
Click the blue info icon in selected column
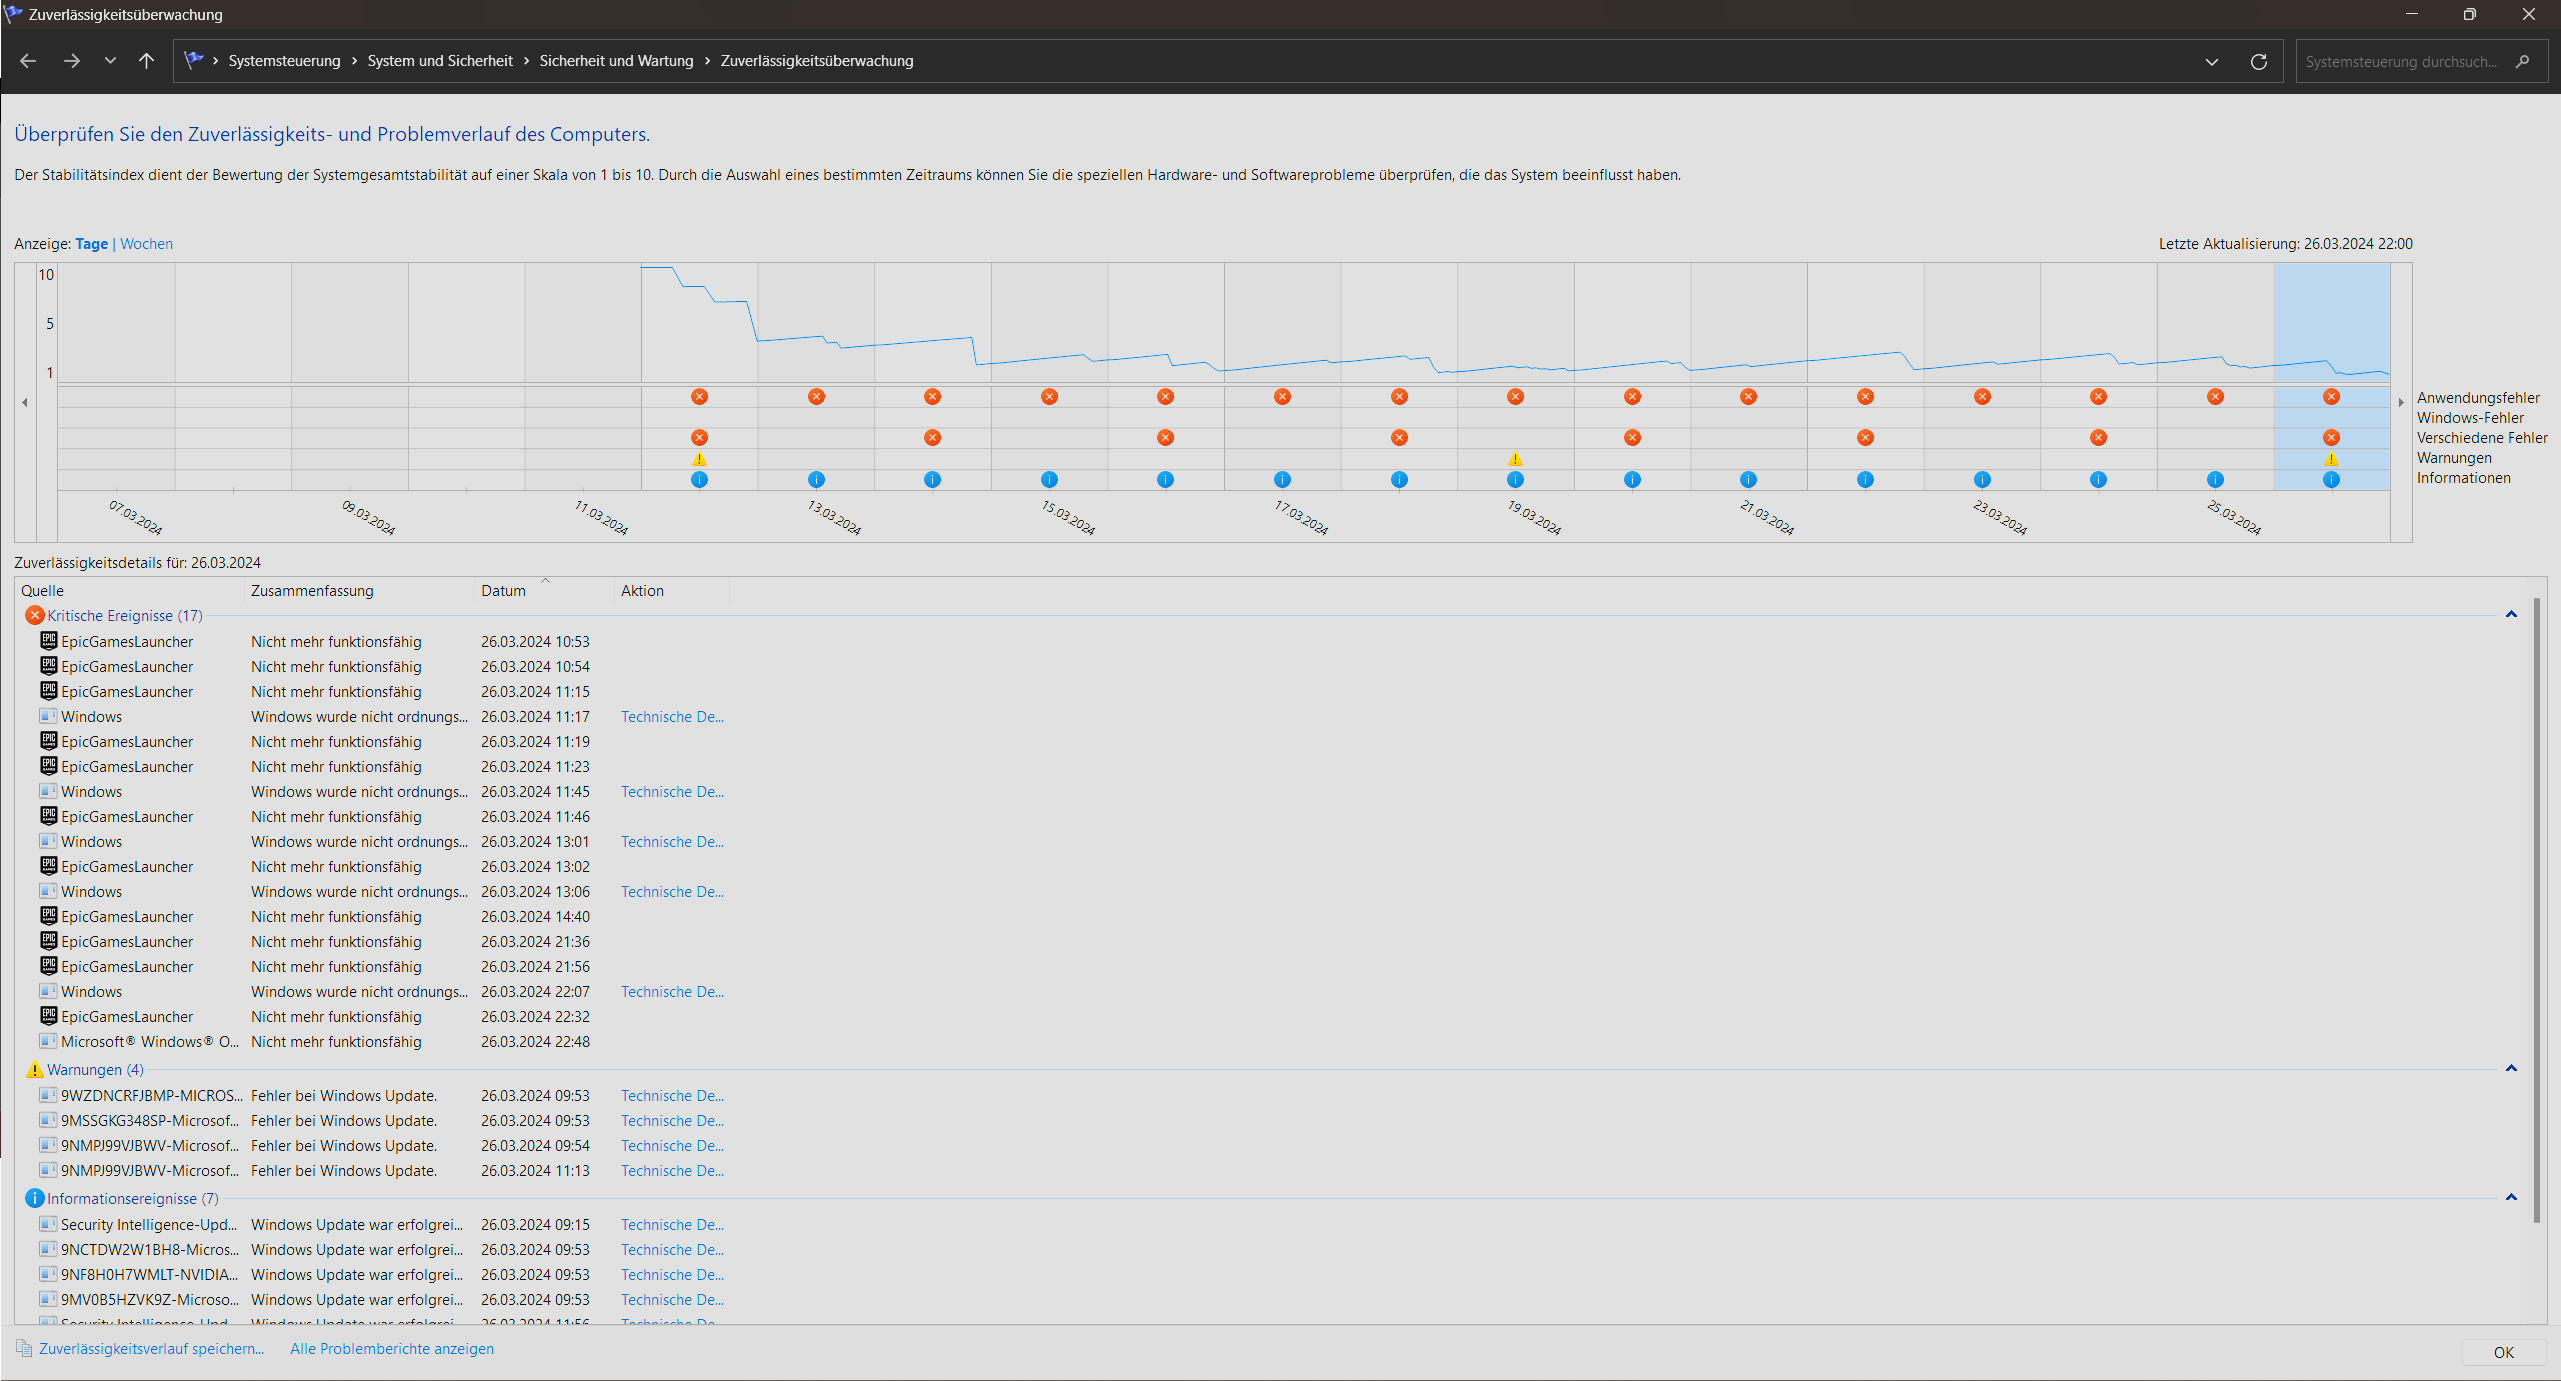point(2331,480)
